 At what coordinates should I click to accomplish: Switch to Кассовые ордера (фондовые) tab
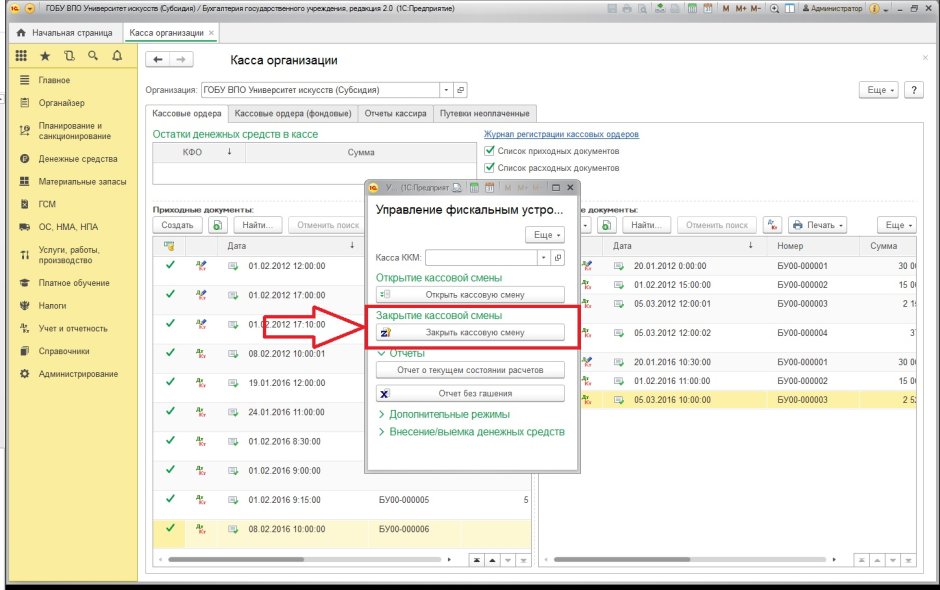point(293,113)
